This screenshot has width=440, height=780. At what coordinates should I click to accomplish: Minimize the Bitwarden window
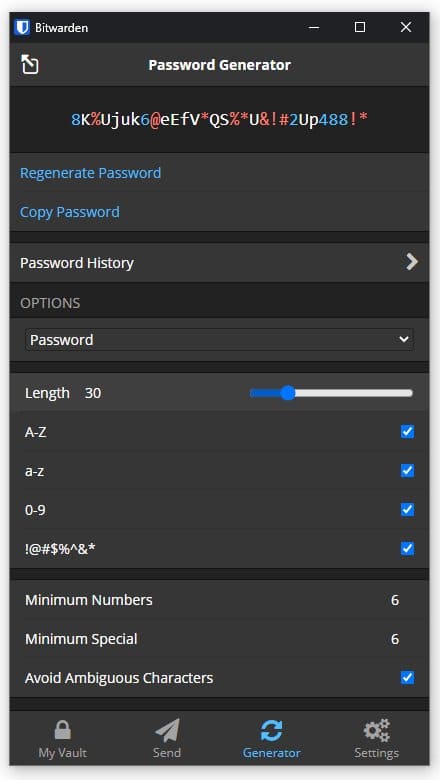pyautogui.click(x=314, y=27)
